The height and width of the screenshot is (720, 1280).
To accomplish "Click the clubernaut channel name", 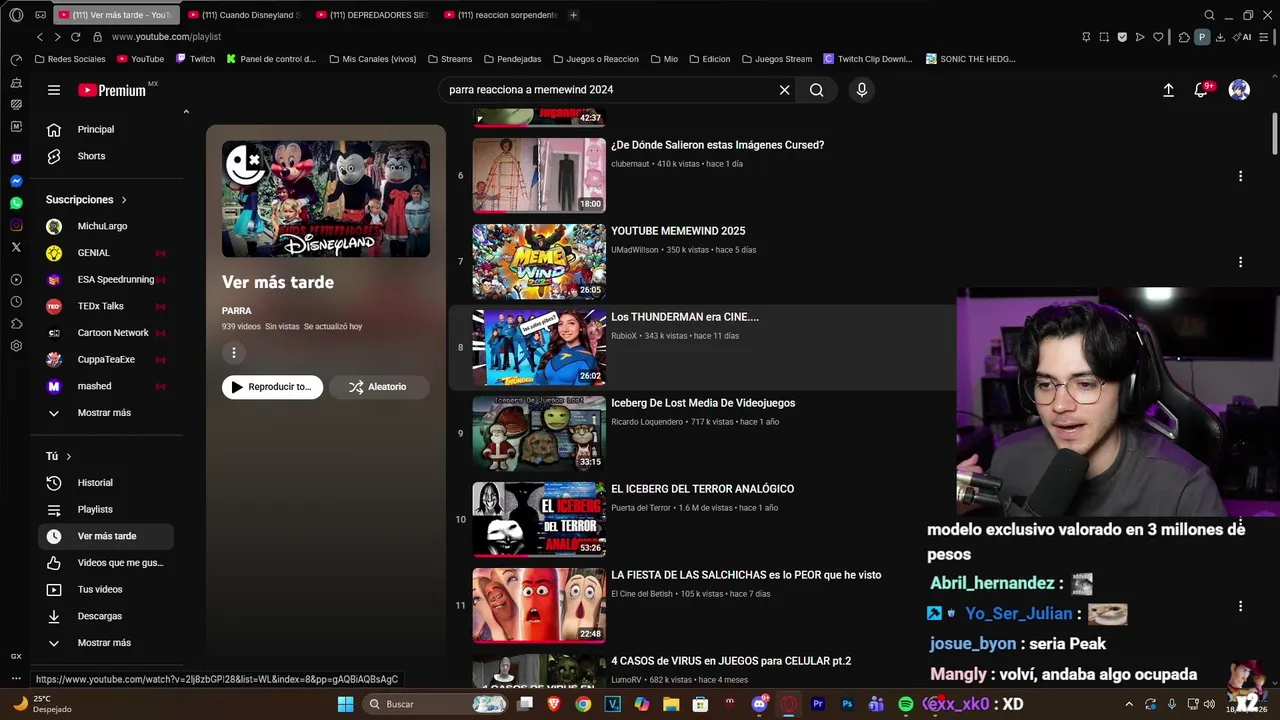I will 630,164.
